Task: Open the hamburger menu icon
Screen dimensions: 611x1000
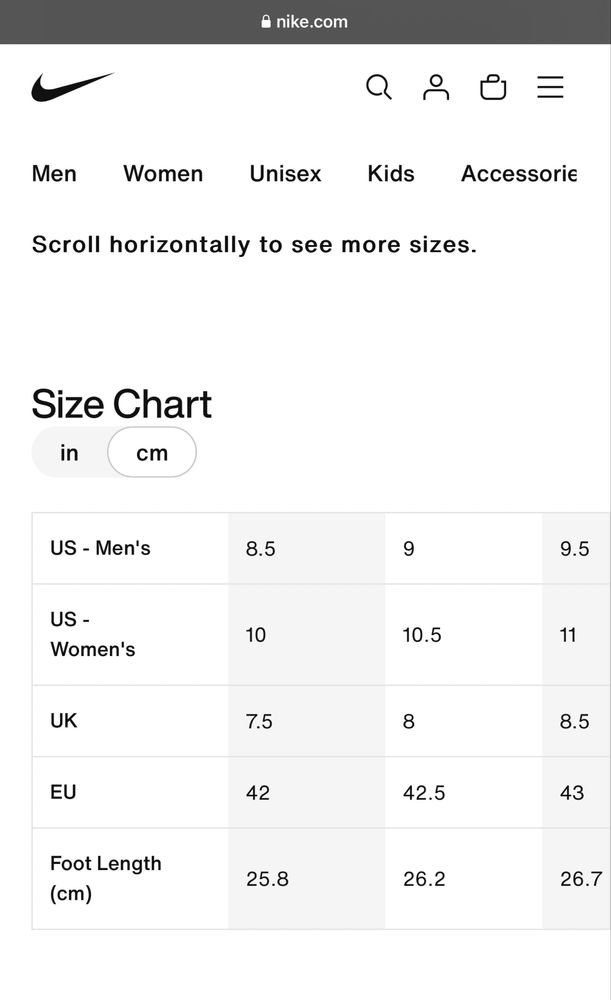Action: (x=550, y=87)
